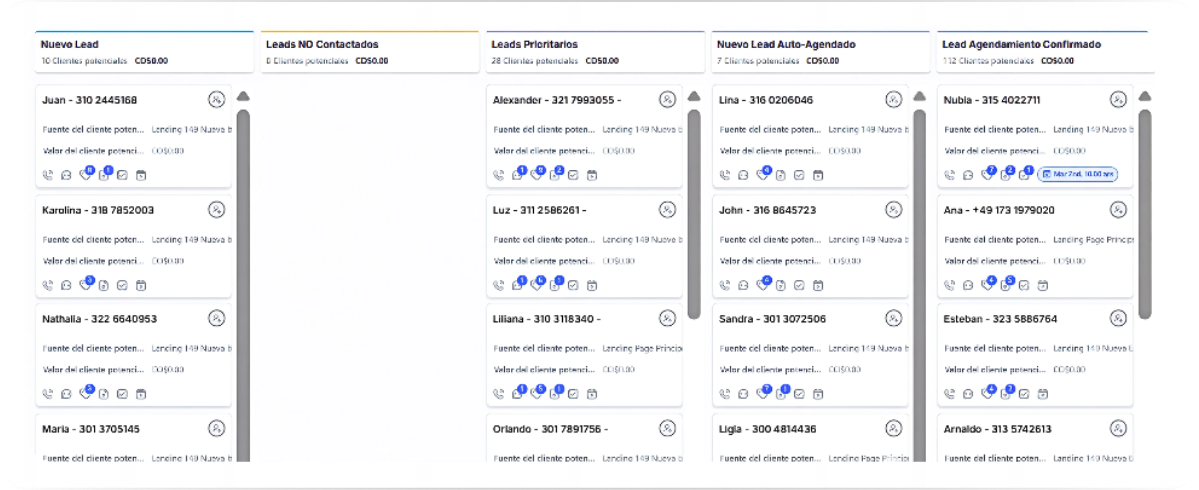
Task: Click assign-user icon on Ligia's card
Action: [x=894, y=428]
